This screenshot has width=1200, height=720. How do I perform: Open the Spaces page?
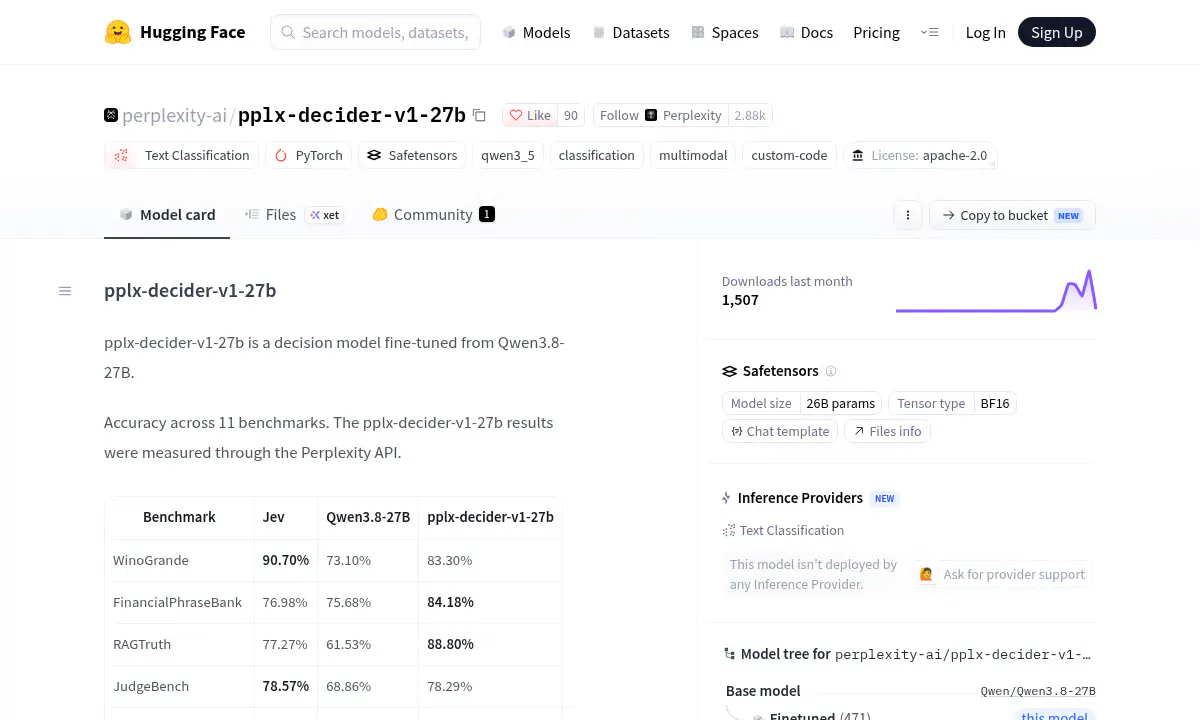[725, 32]
